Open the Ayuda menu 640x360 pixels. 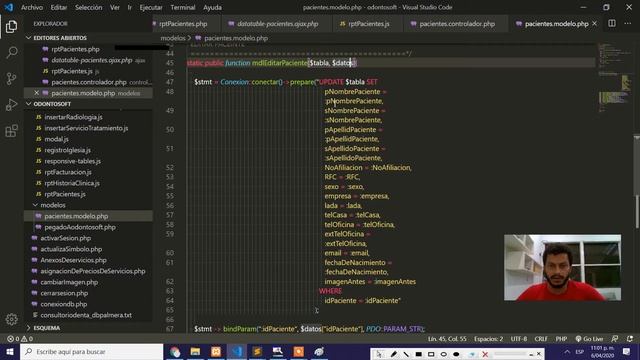(x=212, y=7)
